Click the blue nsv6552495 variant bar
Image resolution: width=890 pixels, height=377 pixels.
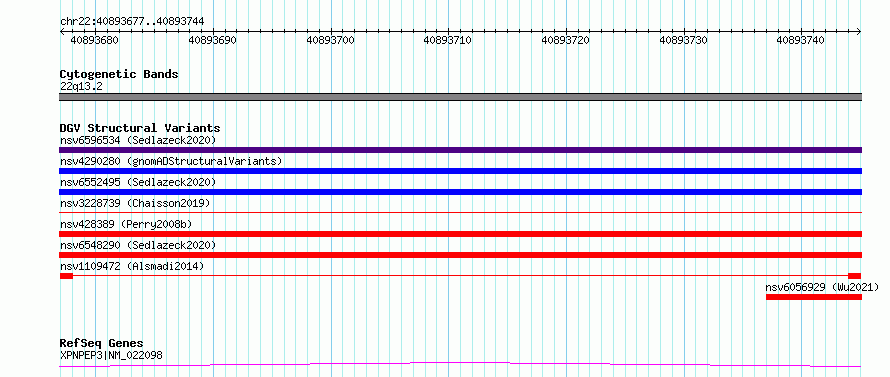460,192
